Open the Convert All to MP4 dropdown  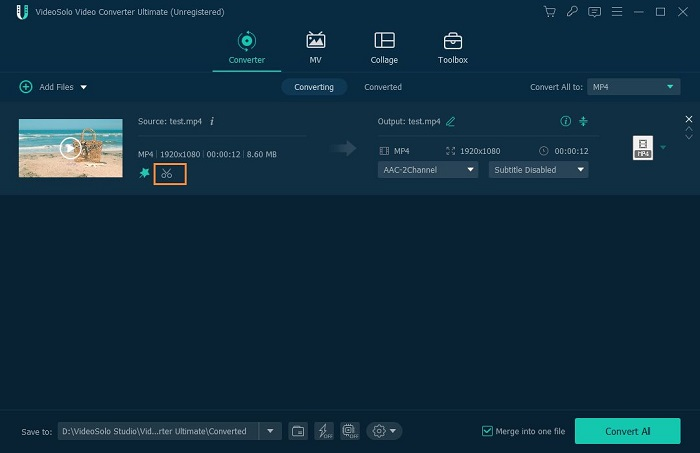(633, 87)
